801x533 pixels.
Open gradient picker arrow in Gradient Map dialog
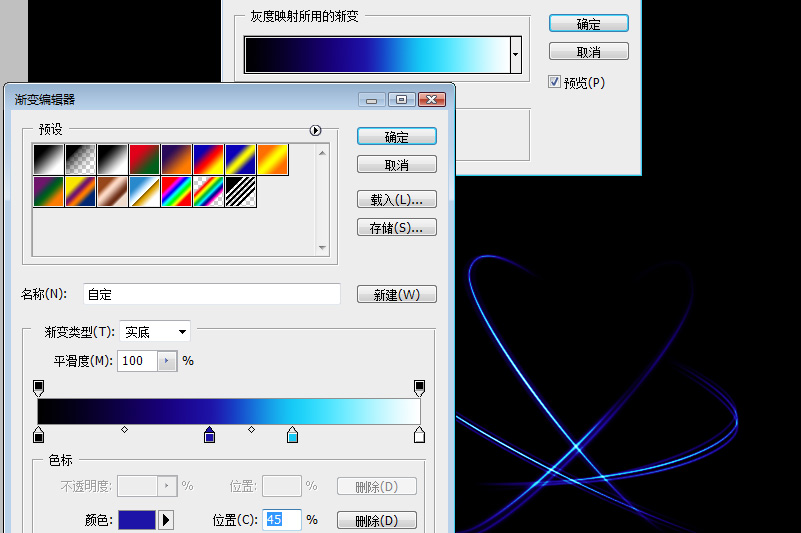tap(515, 55)
